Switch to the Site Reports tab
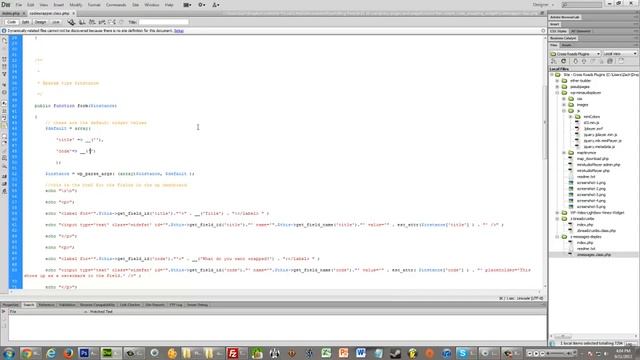Image resolution: width=640 pixels, height=360 pixels. point(155,305)
